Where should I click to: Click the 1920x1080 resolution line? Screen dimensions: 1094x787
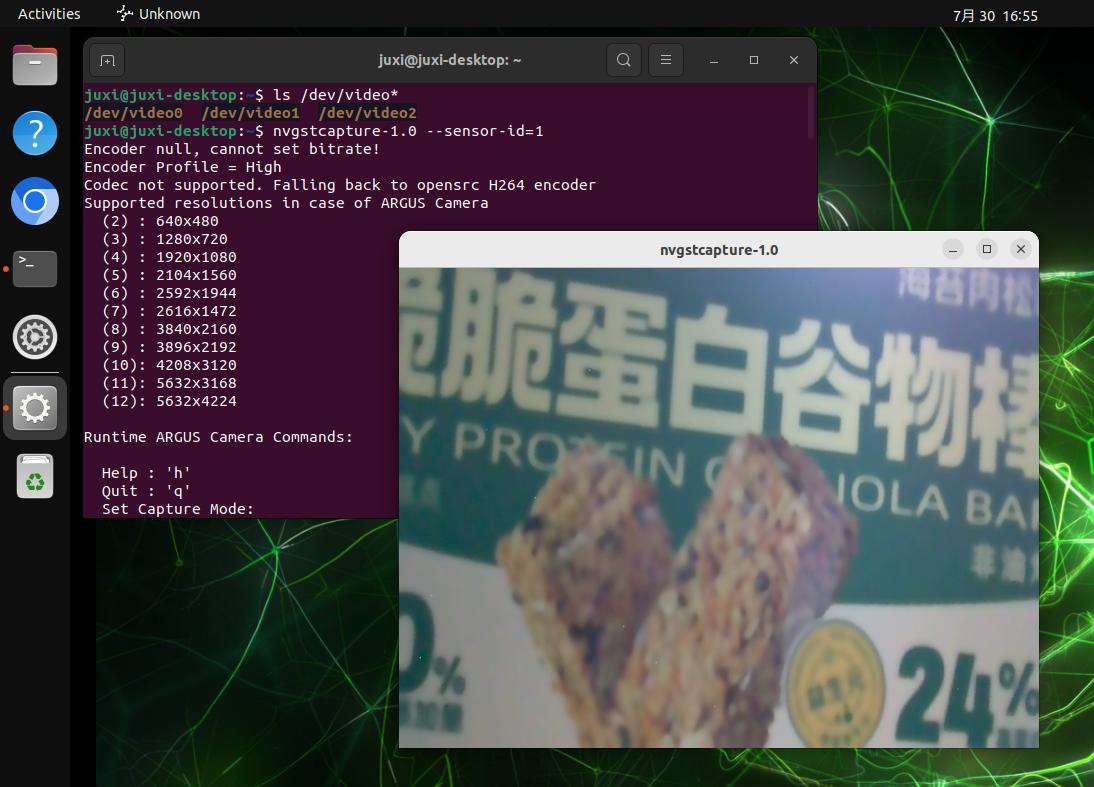click(x=169, y=257)
